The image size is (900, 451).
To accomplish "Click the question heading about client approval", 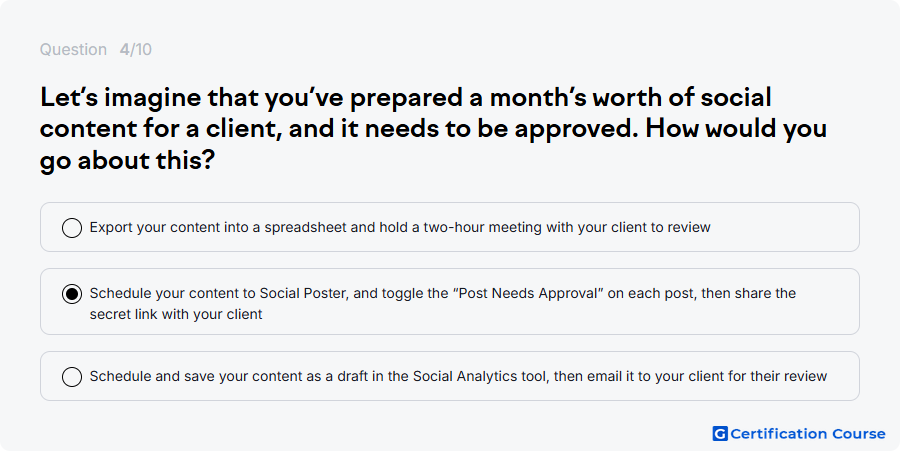I will 433,129.
